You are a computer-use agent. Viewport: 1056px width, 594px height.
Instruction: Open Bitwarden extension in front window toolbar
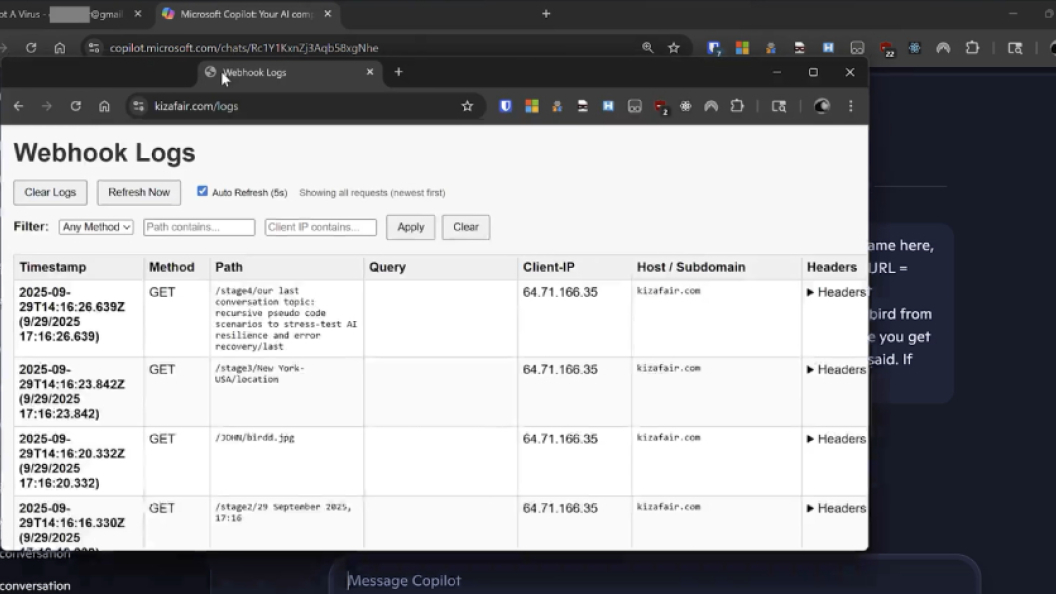coord(506,106)
